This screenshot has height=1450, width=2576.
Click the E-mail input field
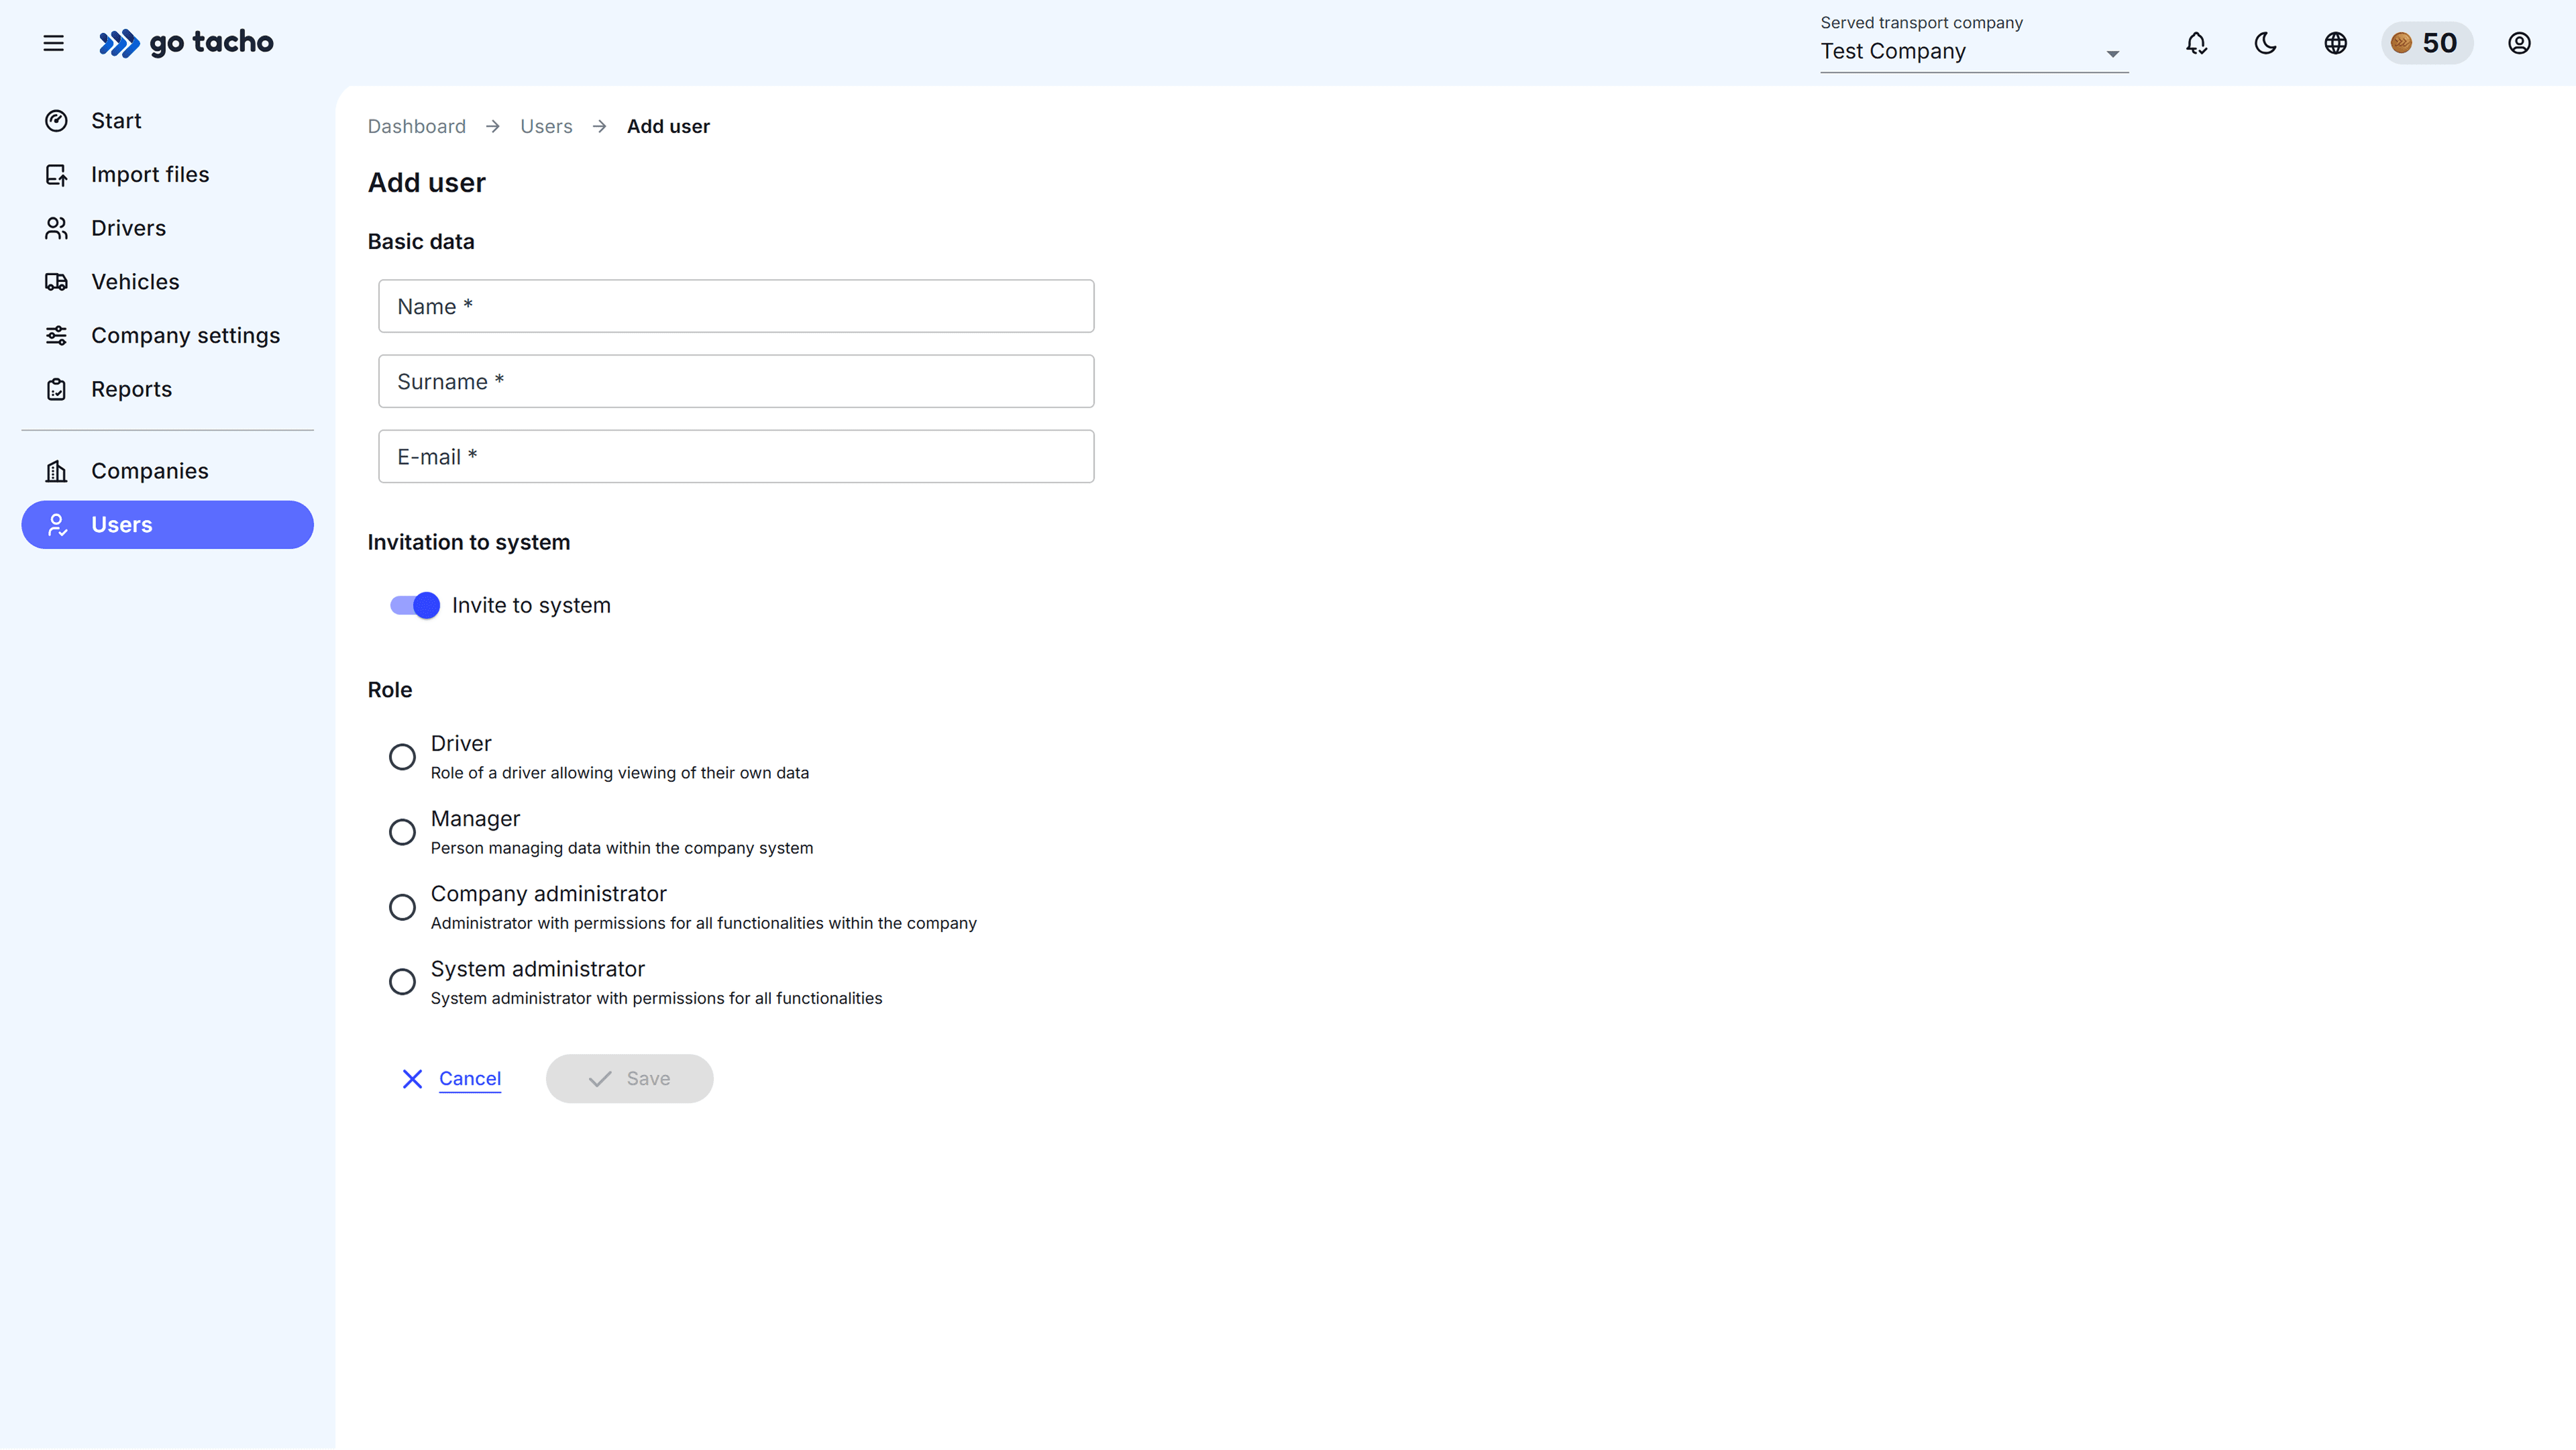(736, 456)
